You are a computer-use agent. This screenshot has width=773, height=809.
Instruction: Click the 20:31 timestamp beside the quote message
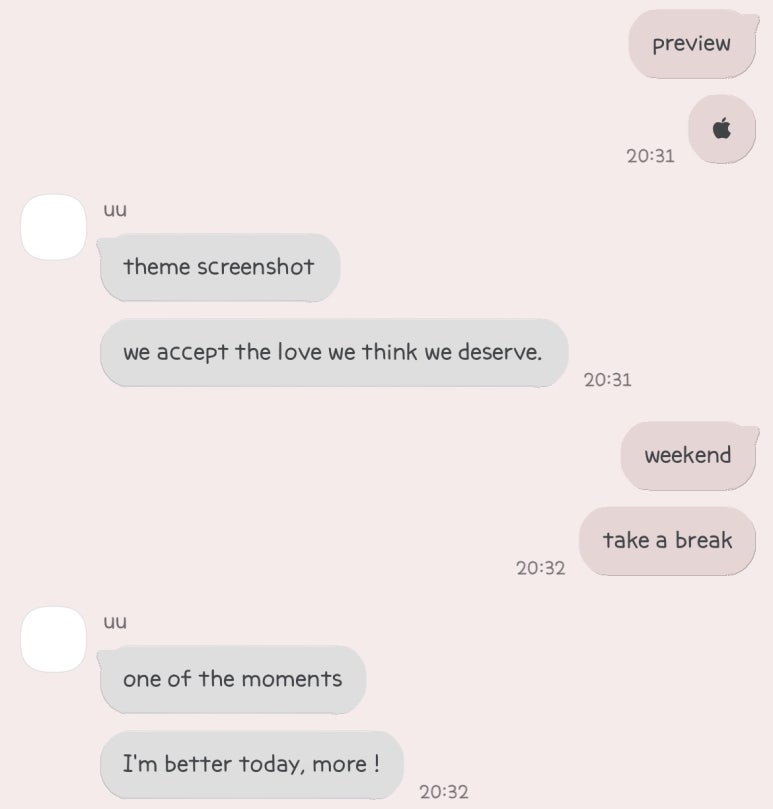607,380
